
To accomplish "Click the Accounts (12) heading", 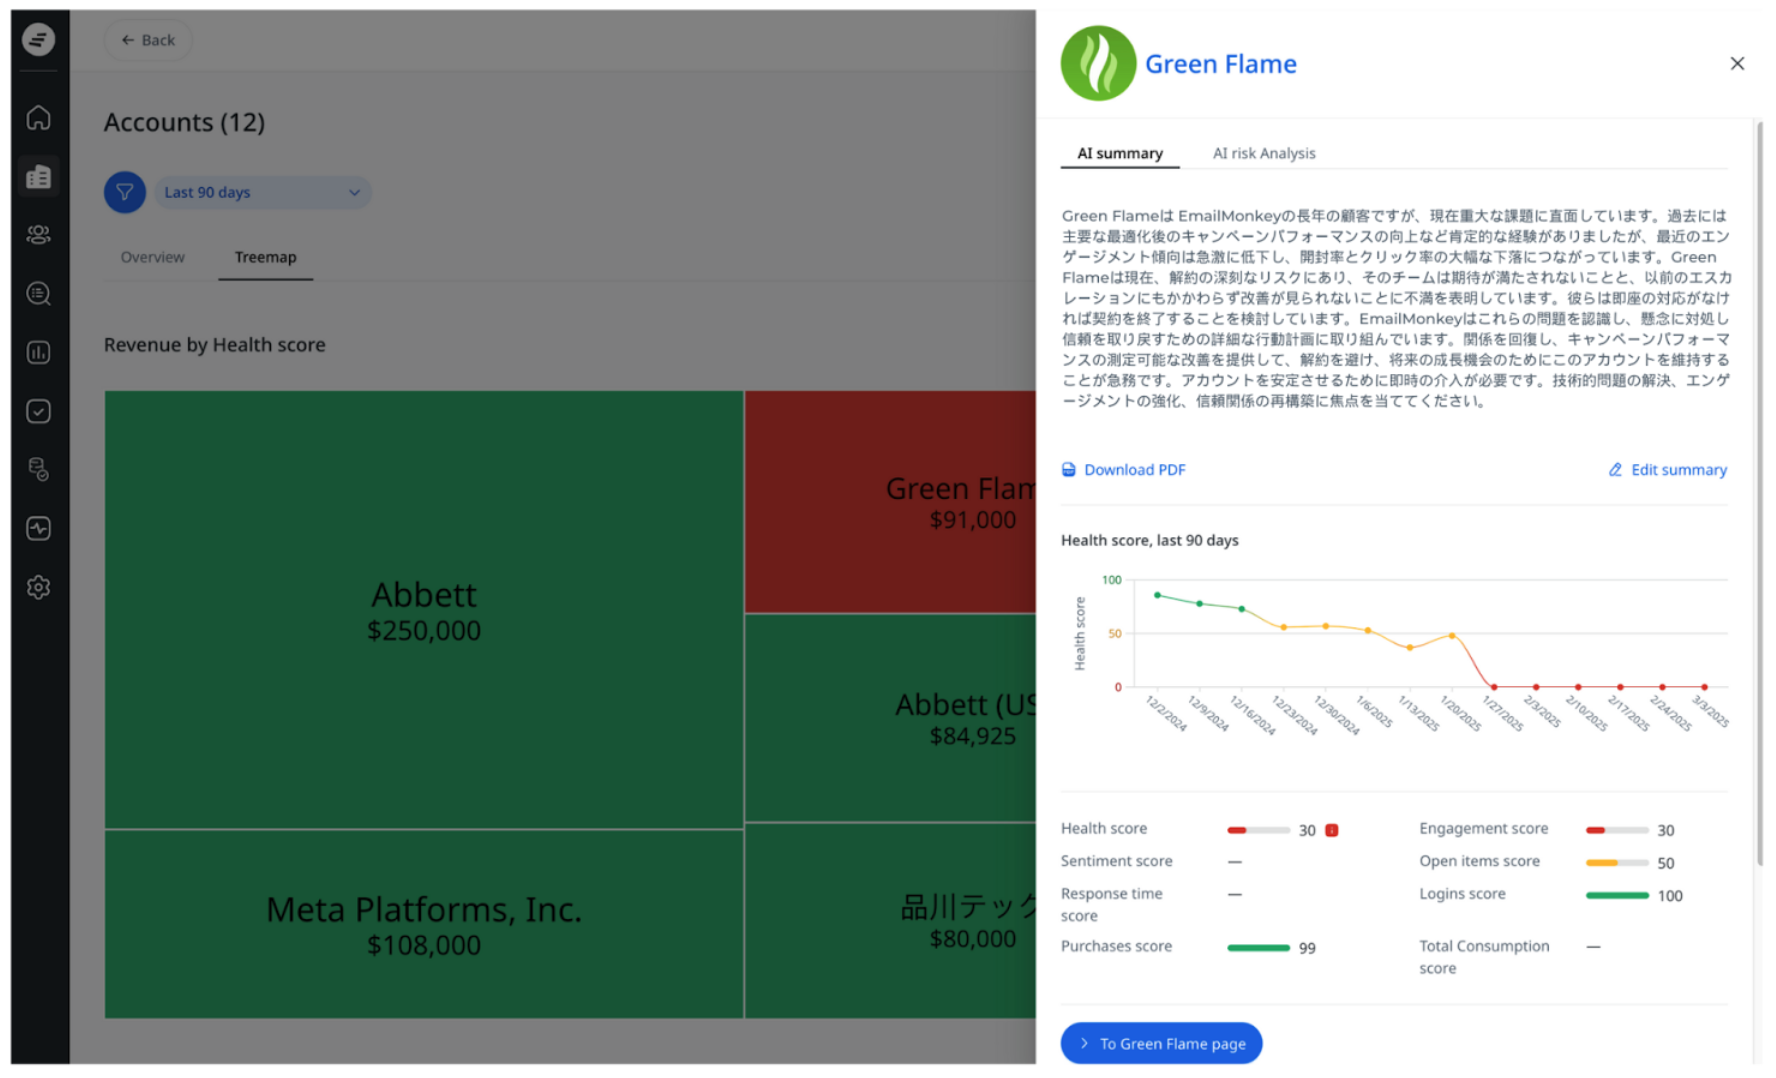I will (185, 122).
